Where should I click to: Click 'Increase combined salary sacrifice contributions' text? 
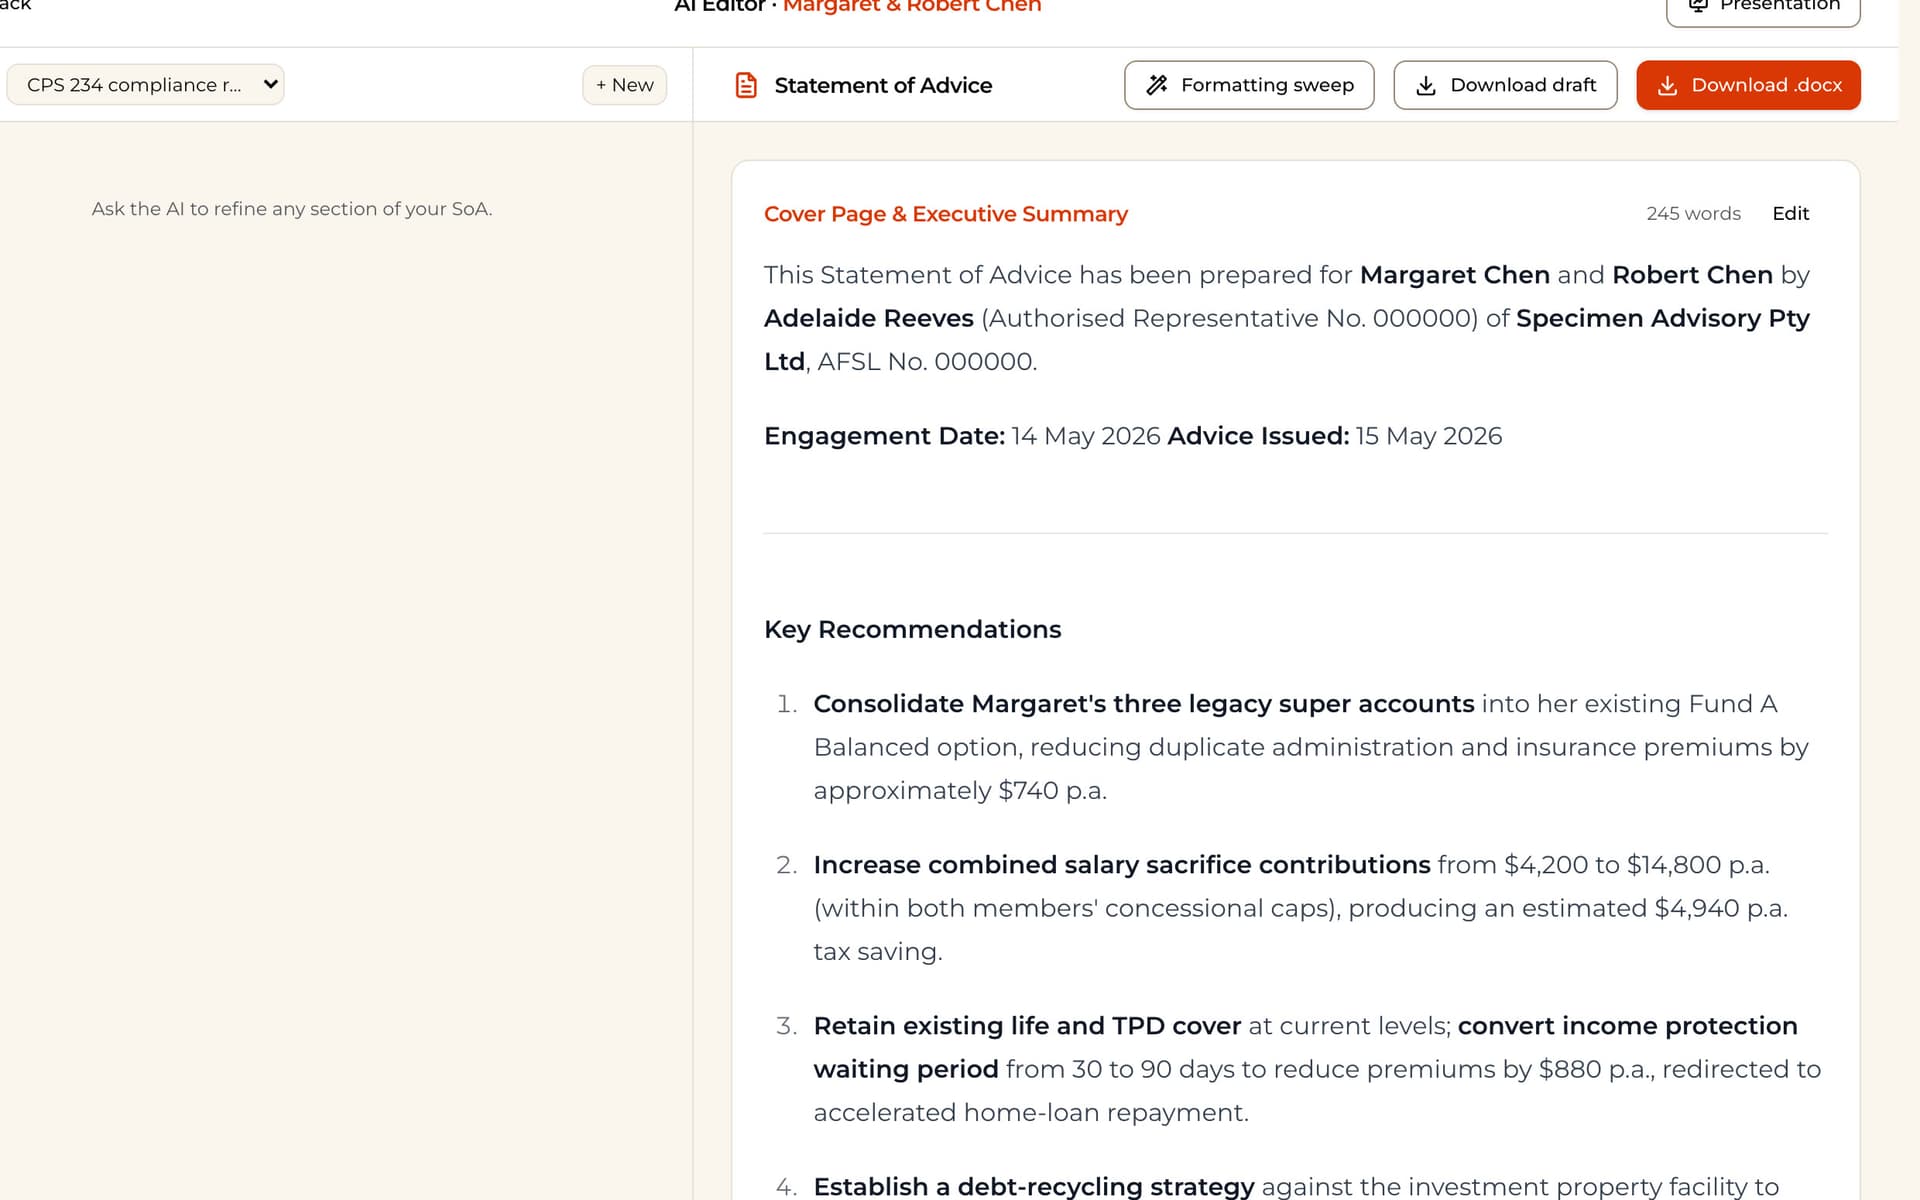[1122, 865]
